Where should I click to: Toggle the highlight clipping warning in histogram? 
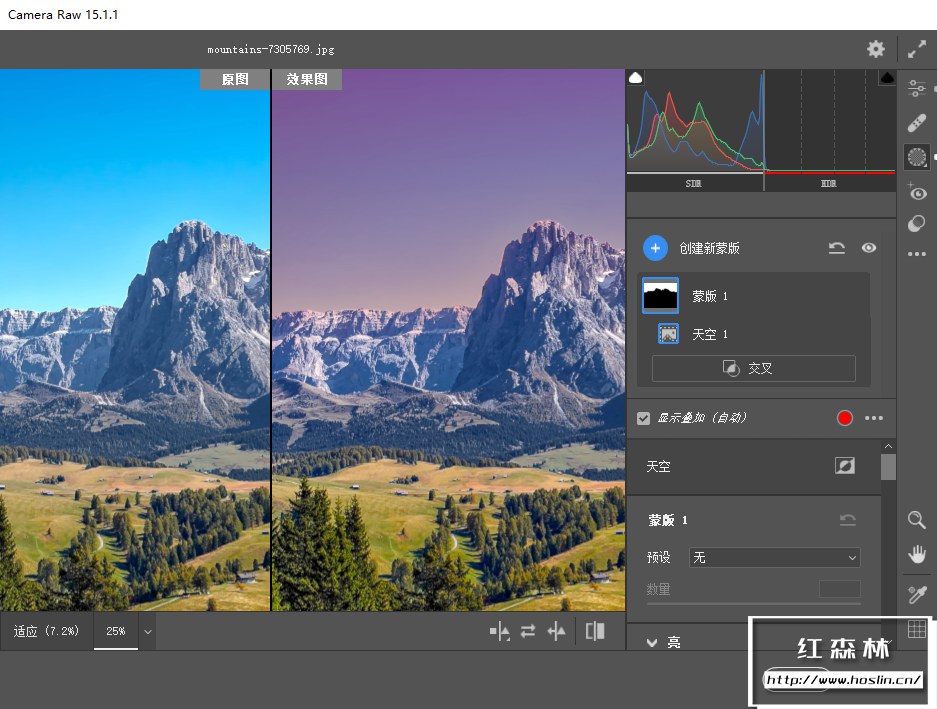pos(886,78)
